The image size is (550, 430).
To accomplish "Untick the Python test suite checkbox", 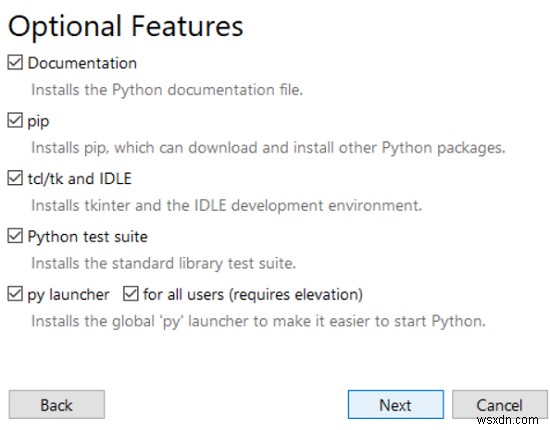I will click(x=15, y=236).
